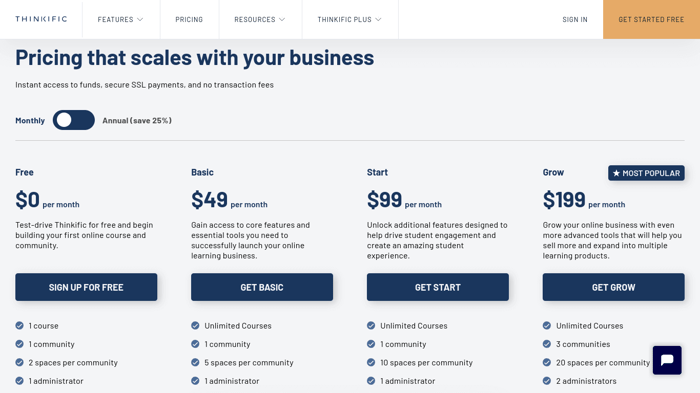Expand the Features menu
The image size is (700, 393).
point(120,19)
